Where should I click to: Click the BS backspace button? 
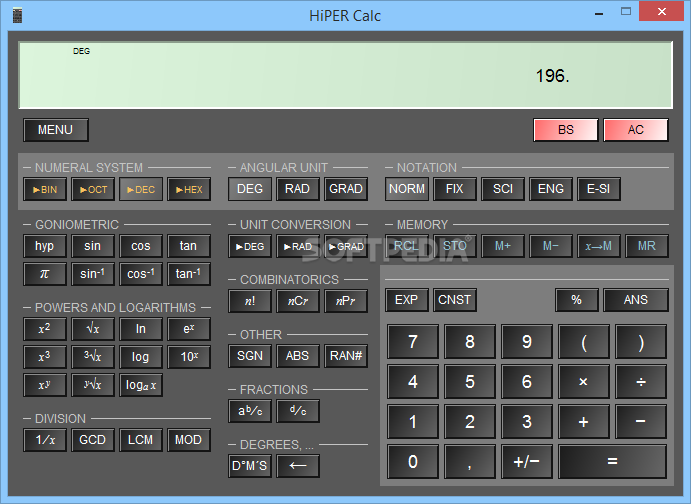point(566,130)
